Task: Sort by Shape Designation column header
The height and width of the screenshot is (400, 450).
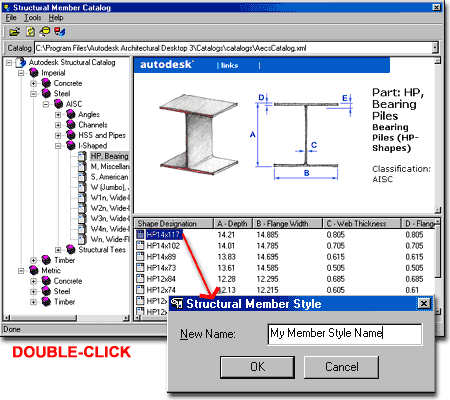Action: coord(174,223)
